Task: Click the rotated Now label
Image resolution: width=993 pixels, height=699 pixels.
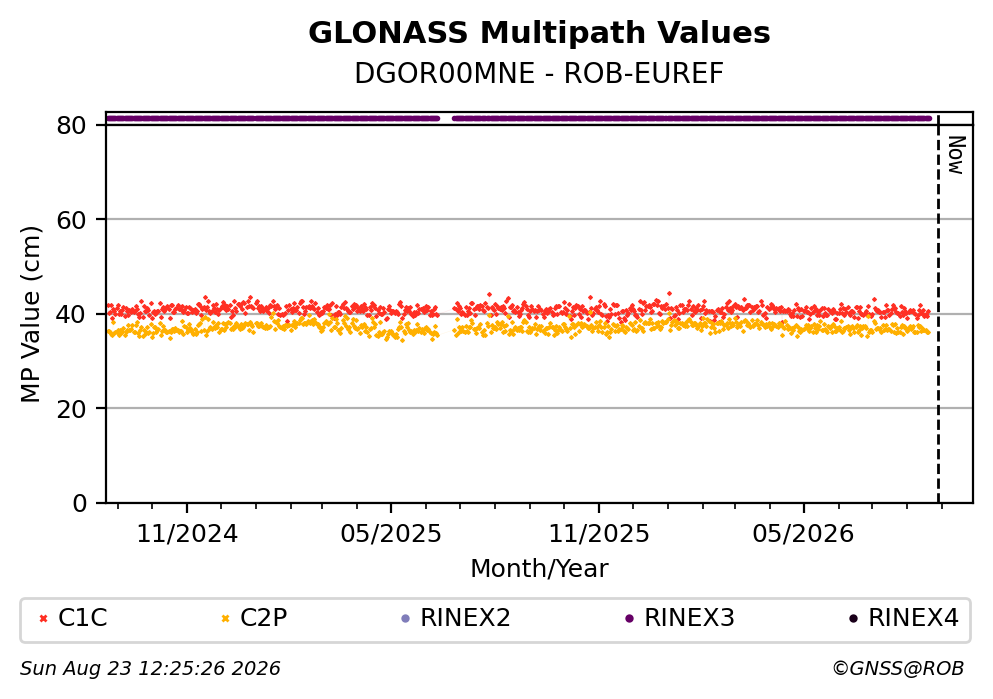Action: (956, 155)
